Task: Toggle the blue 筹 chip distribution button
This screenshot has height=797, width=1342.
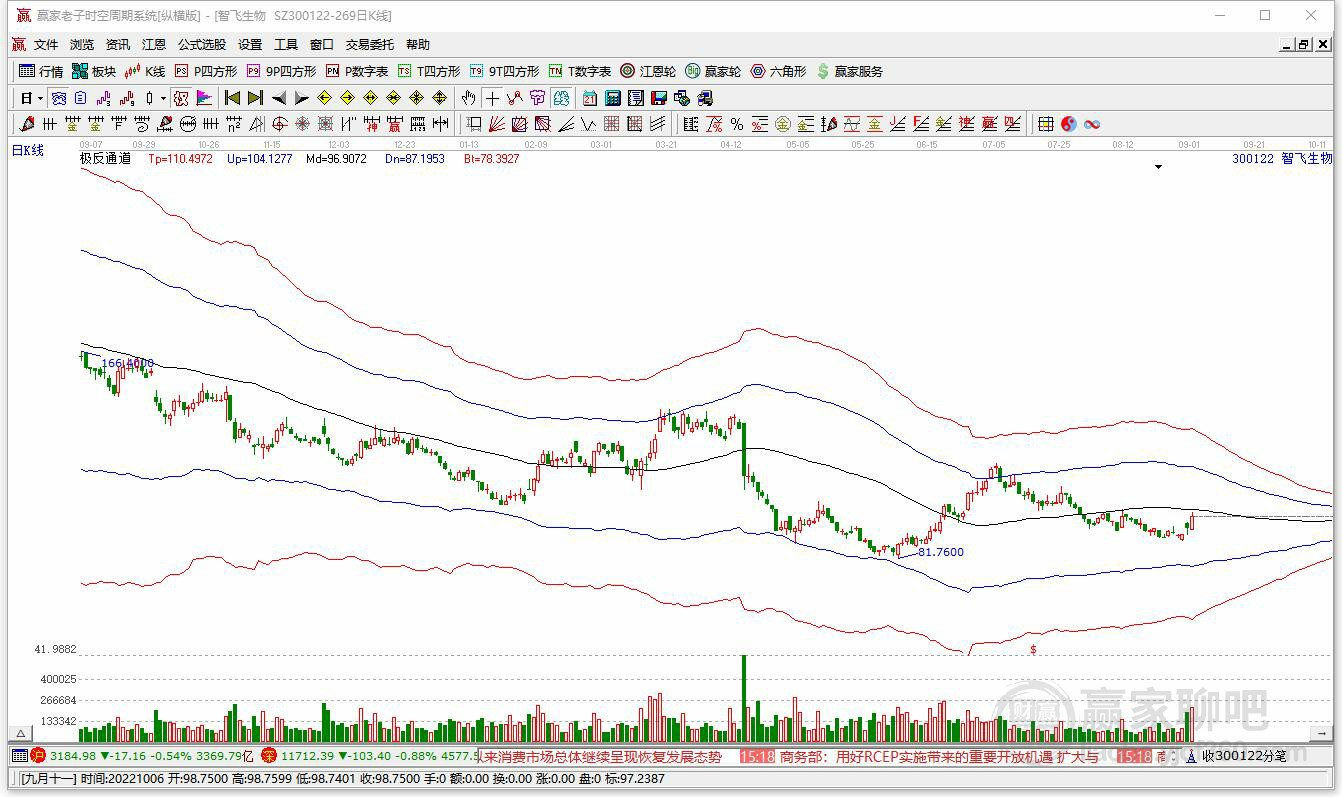Action: [59, 98]
